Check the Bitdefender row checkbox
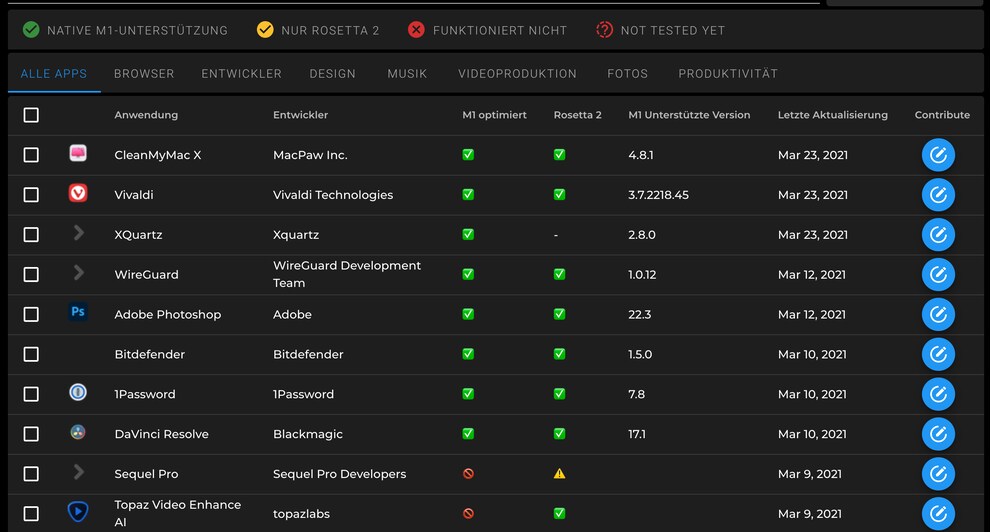990x532 pixels. click(31, 354)
